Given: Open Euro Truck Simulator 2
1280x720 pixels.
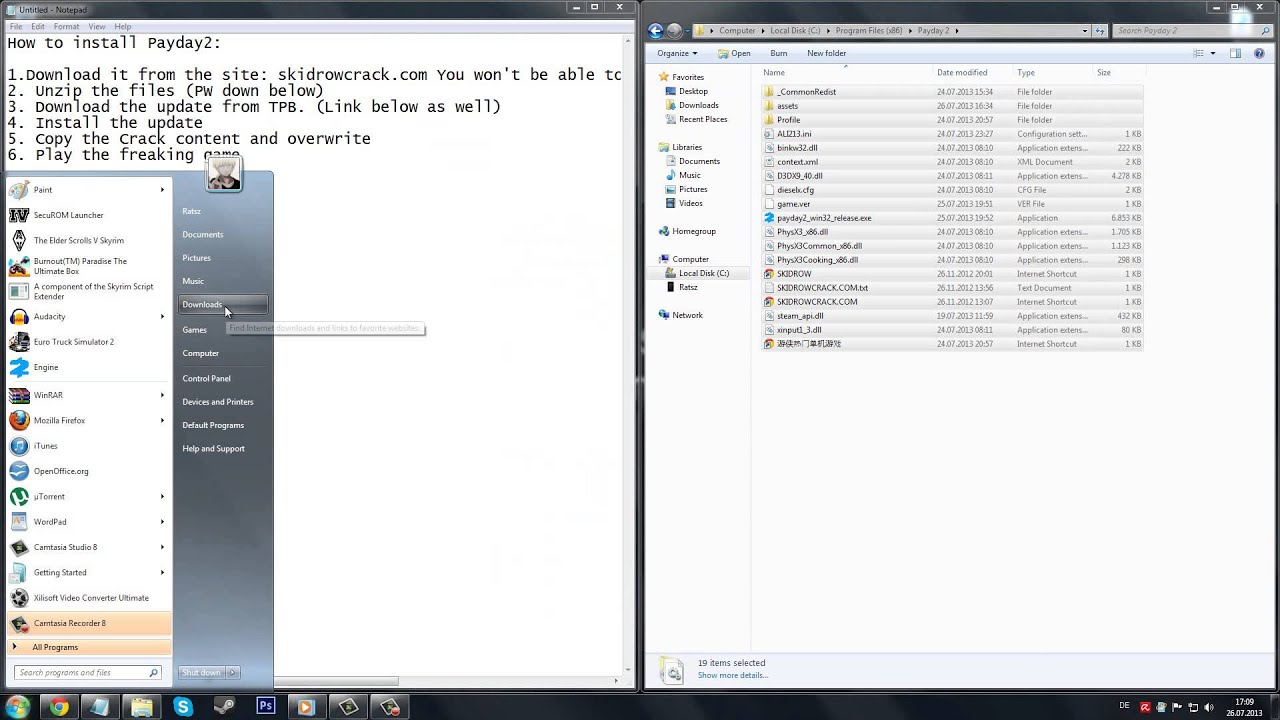Looking at the screenshot, I should tap(86, 342).
